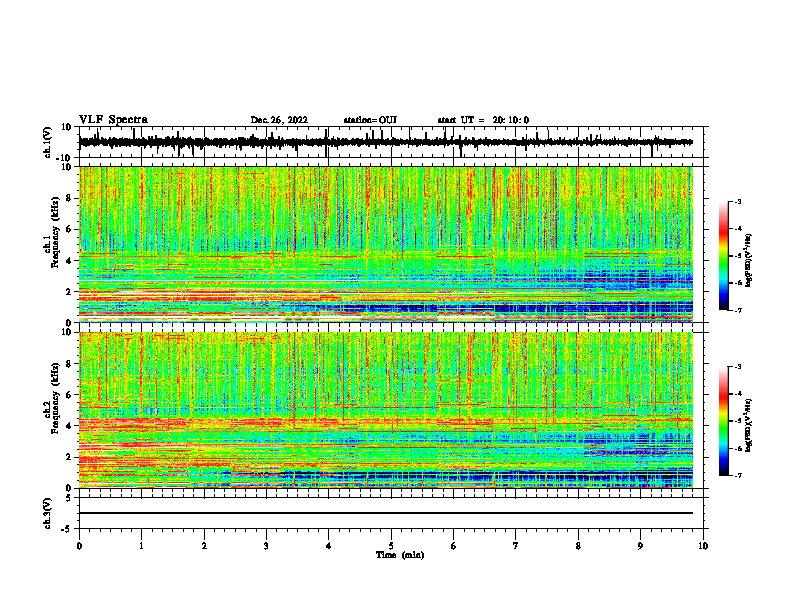Click the ch.1(V) waveform axis label
The image size is (792, 612).
[47, 142]
